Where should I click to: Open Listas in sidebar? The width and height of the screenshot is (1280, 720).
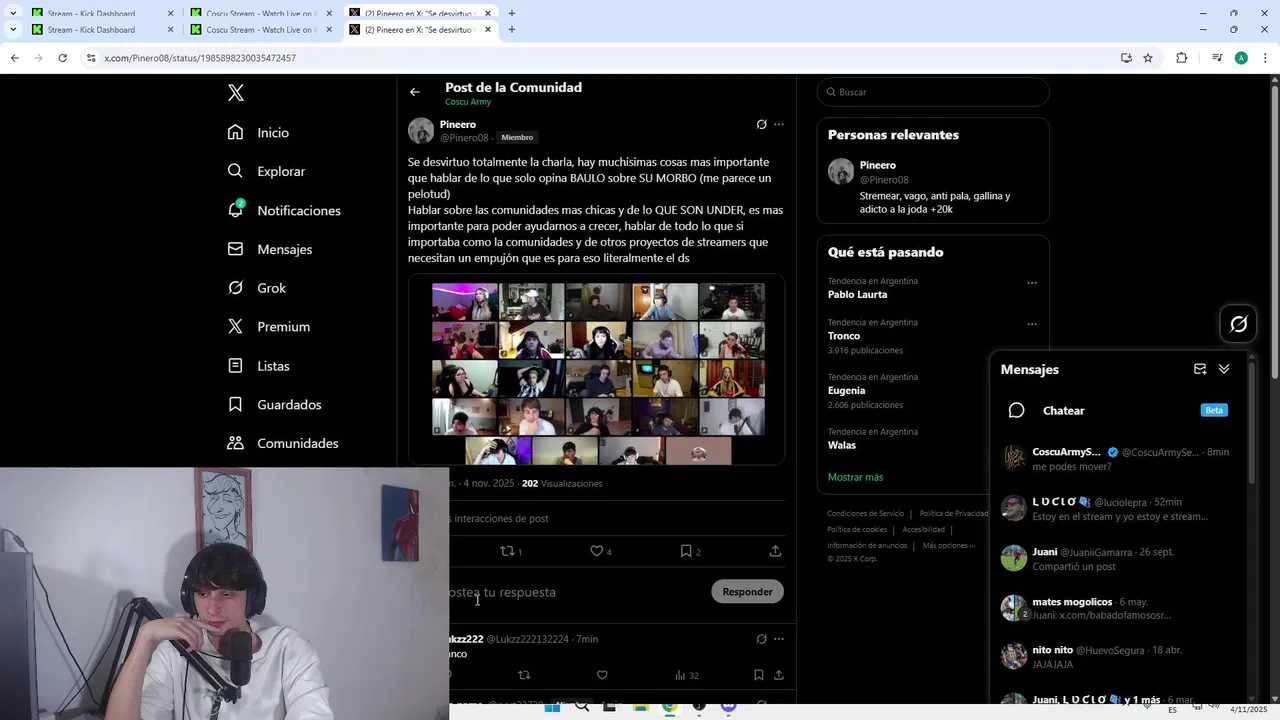(259, 366)
